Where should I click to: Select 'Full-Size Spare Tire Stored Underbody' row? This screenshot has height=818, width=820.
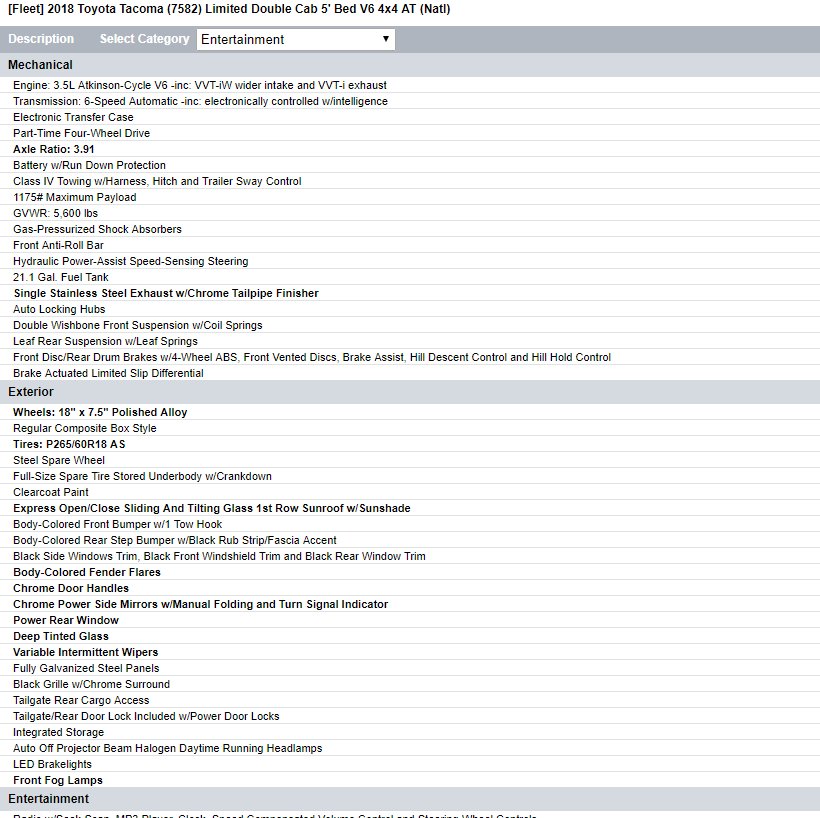[410, 476]
